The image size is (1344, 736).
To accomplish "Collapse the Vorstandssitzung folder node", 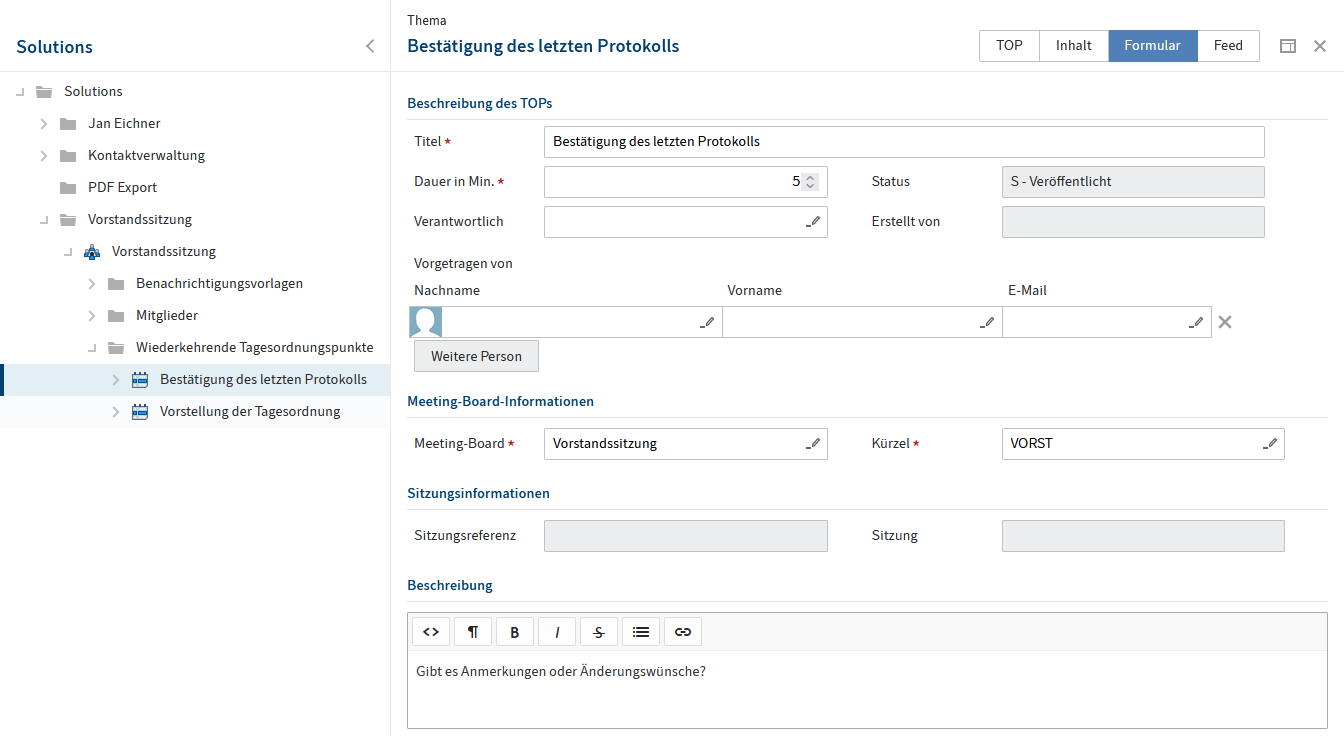I will click(x=44, y=220).
